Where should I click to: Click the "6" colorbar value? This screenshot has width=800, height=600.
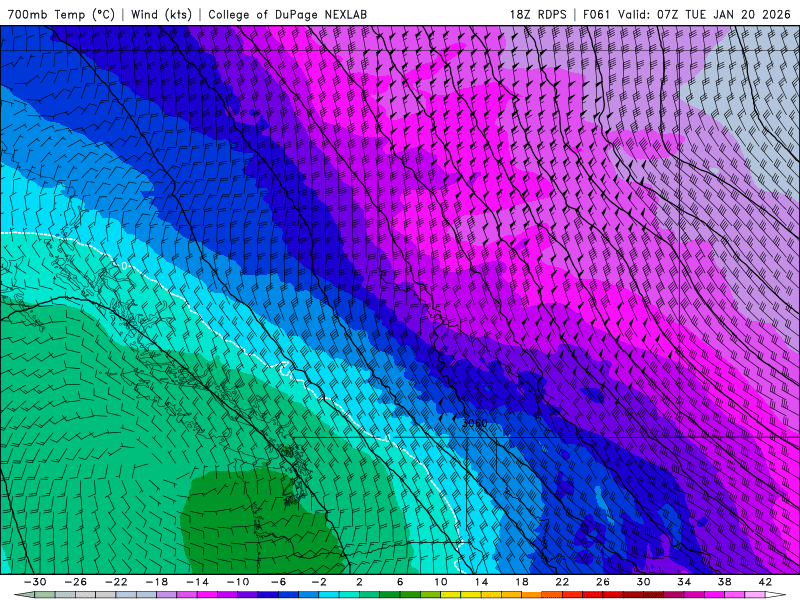[x=400, y=582]
